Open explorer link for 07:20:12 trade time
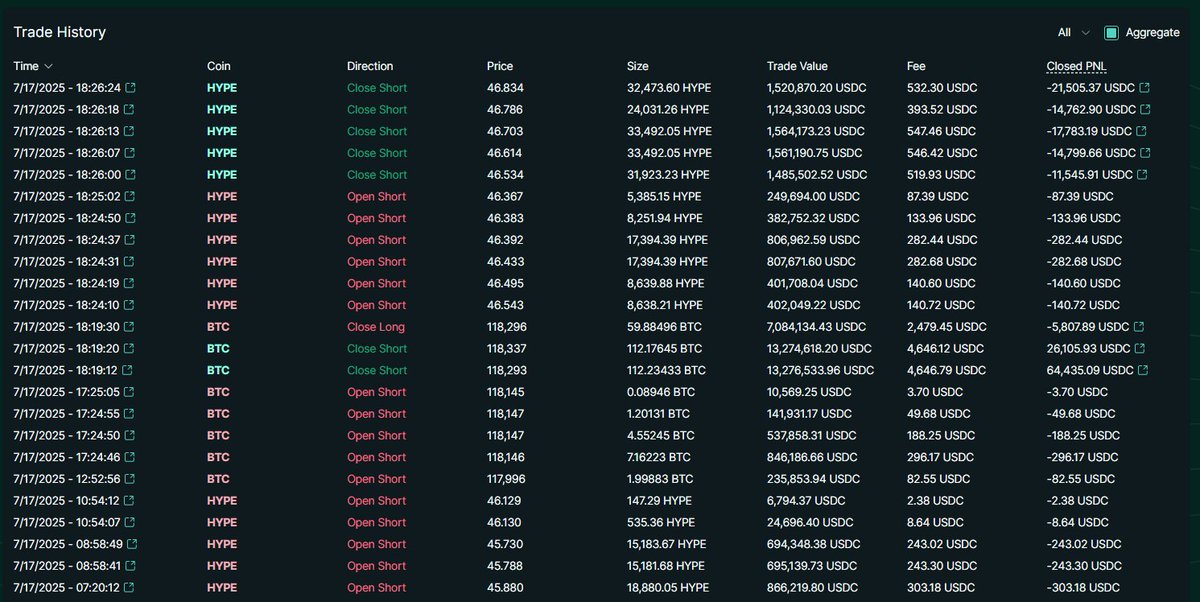The width and height of the screenshot is (1200, 602). [129, 588]
